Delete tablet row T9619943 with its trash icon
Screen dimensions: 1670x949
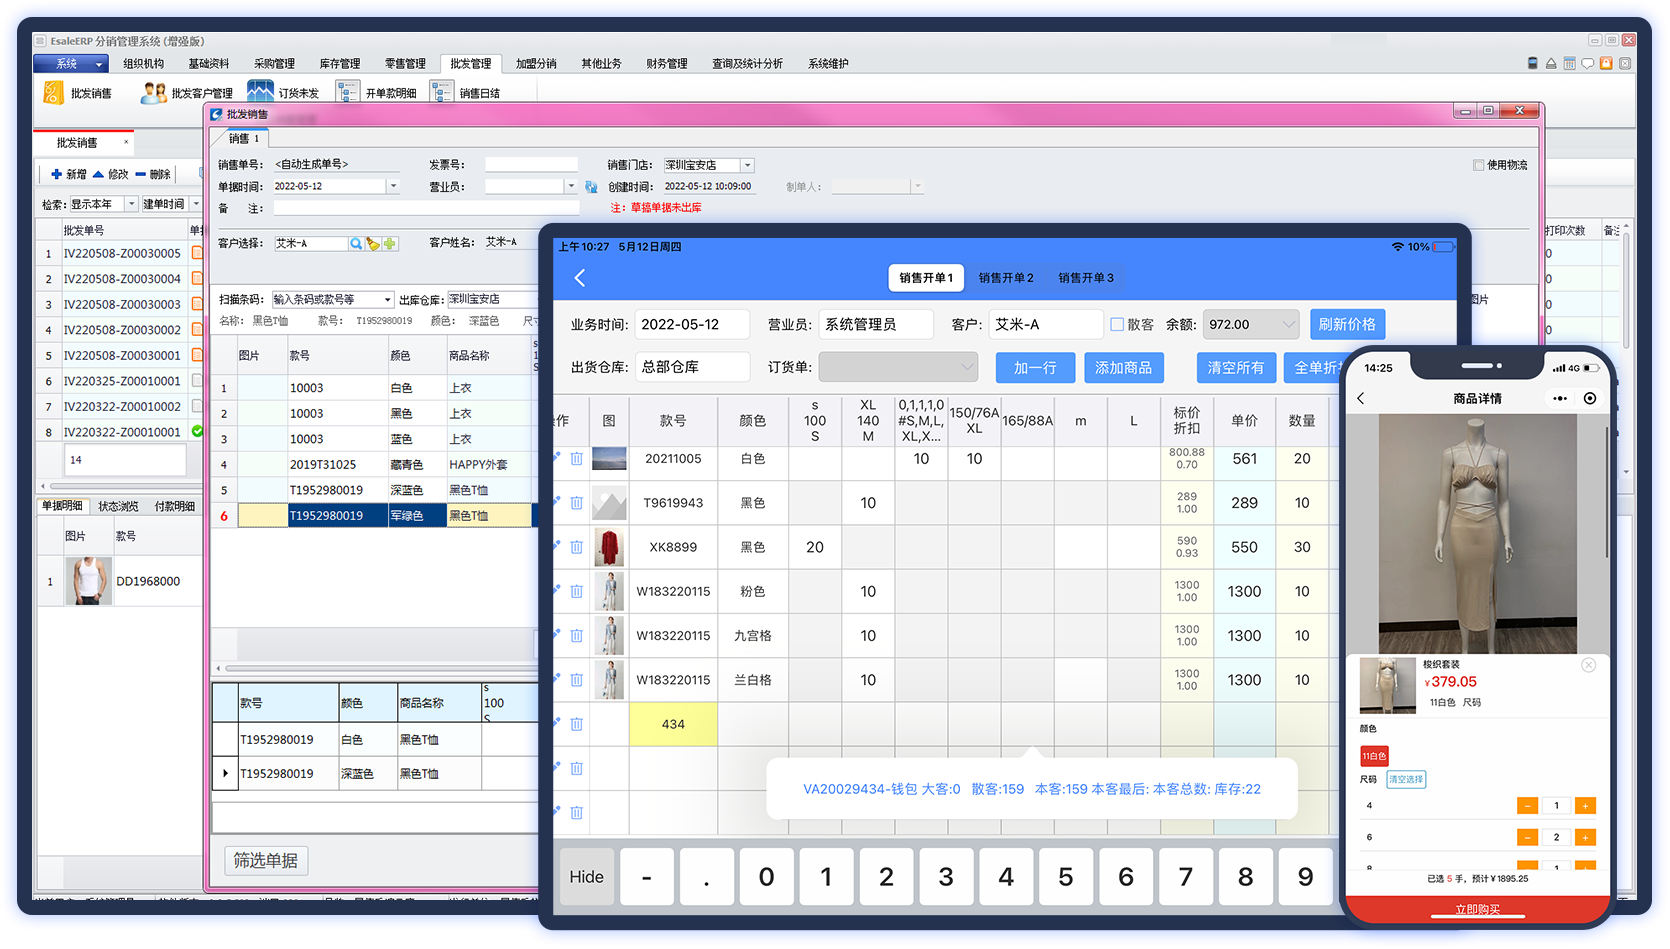[x=577, y=503]
